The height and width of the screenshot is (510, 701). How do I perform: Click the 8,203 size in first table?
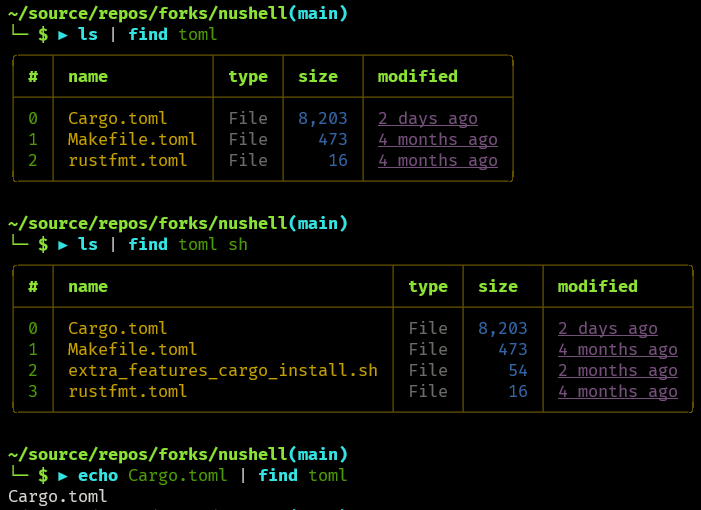[x=322, y=118]
